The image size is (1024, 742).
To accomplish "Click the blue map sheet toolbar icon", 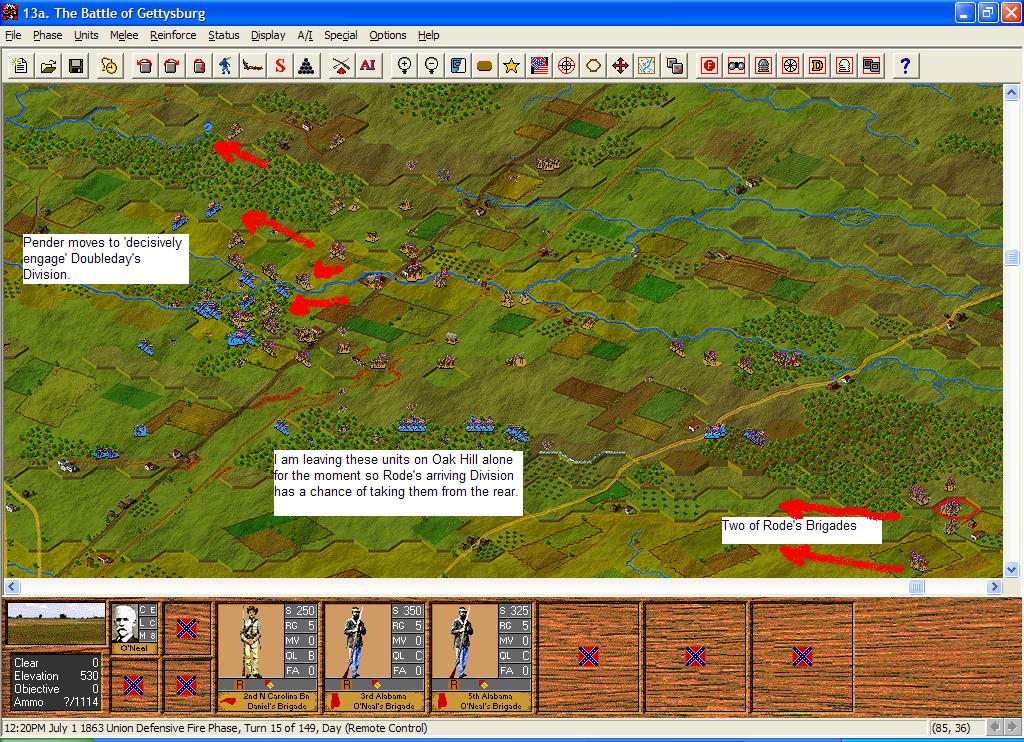I will pos(458,65).
